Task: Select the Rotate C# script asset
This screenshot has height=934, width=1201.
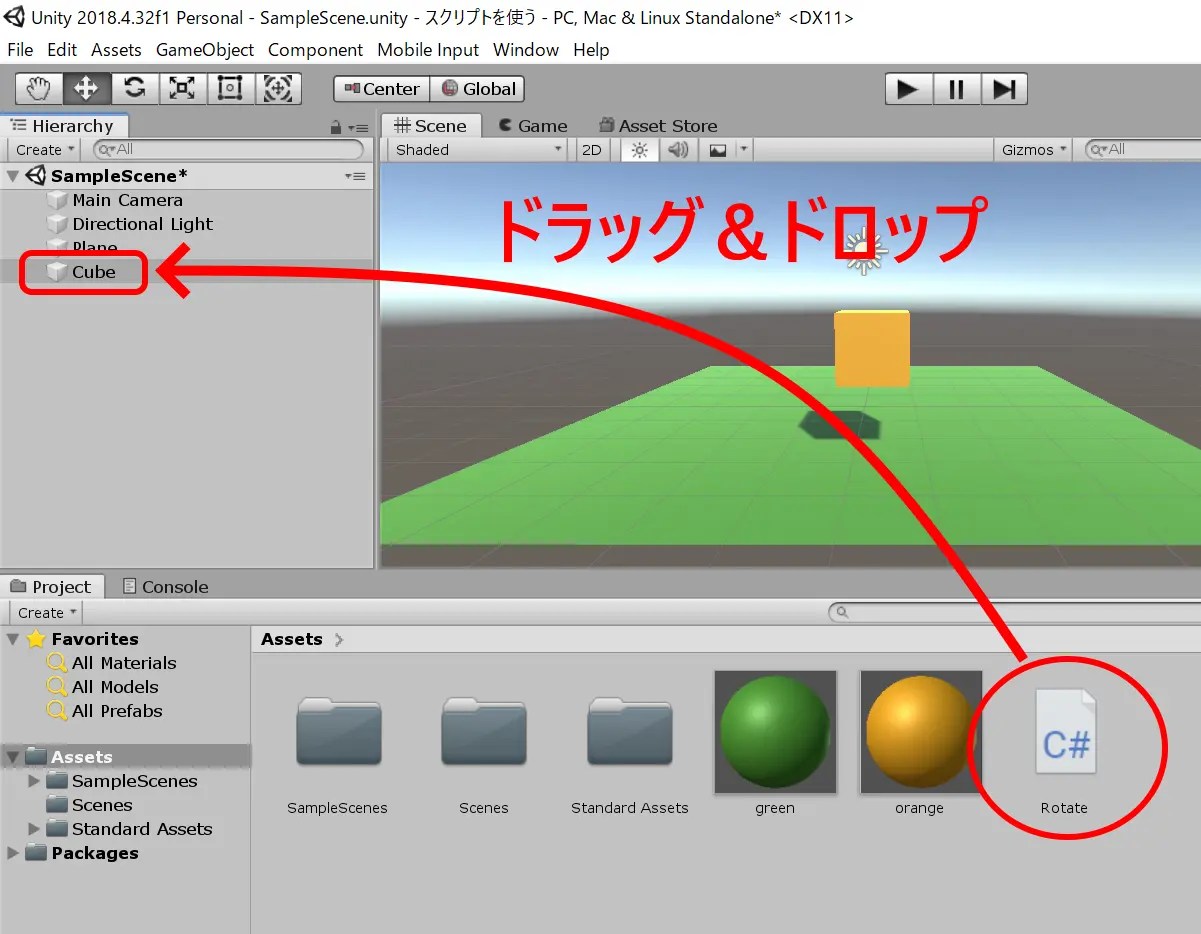Action: 1066,731
